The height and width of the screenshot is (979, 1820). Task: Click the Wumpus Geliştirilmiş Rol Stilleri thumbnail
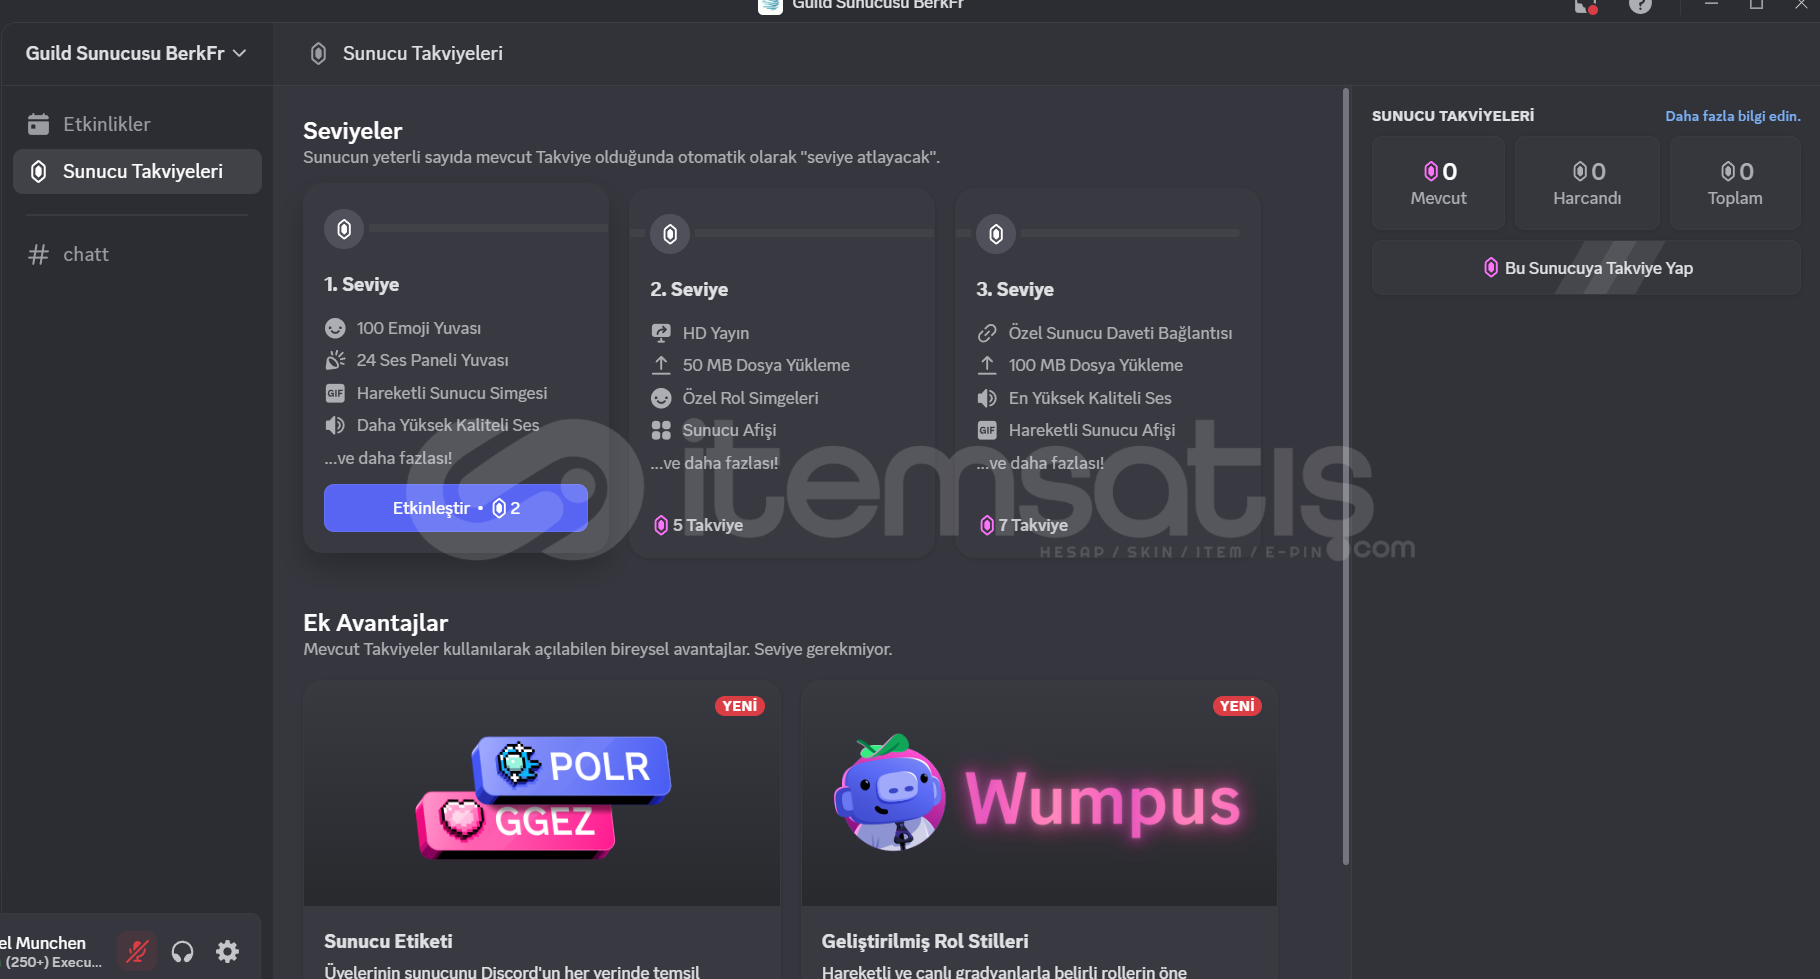tap(1039, 794)
